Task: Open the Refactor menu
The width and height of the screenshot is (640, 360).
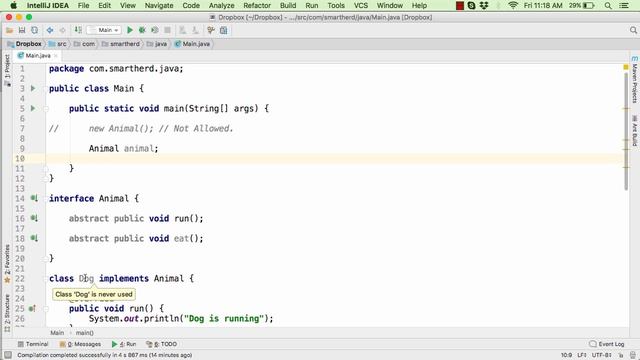Action: pyautogui.click(x=257, y=5)
